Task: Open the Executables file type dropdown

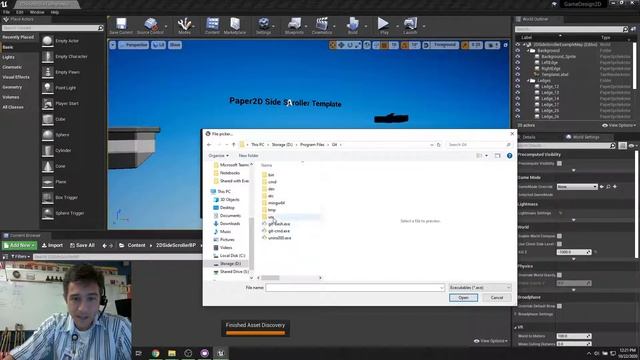Action: tap(480, 288)
